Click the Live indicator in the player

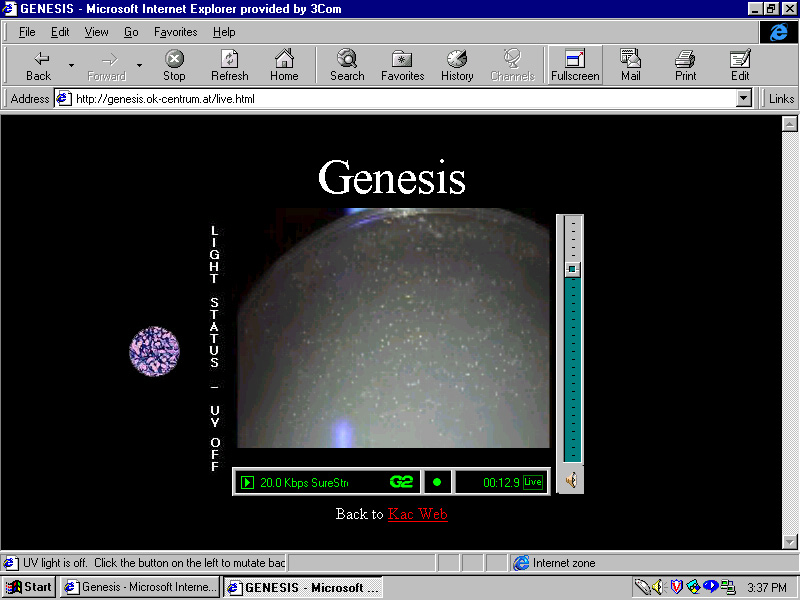[533, 482]
